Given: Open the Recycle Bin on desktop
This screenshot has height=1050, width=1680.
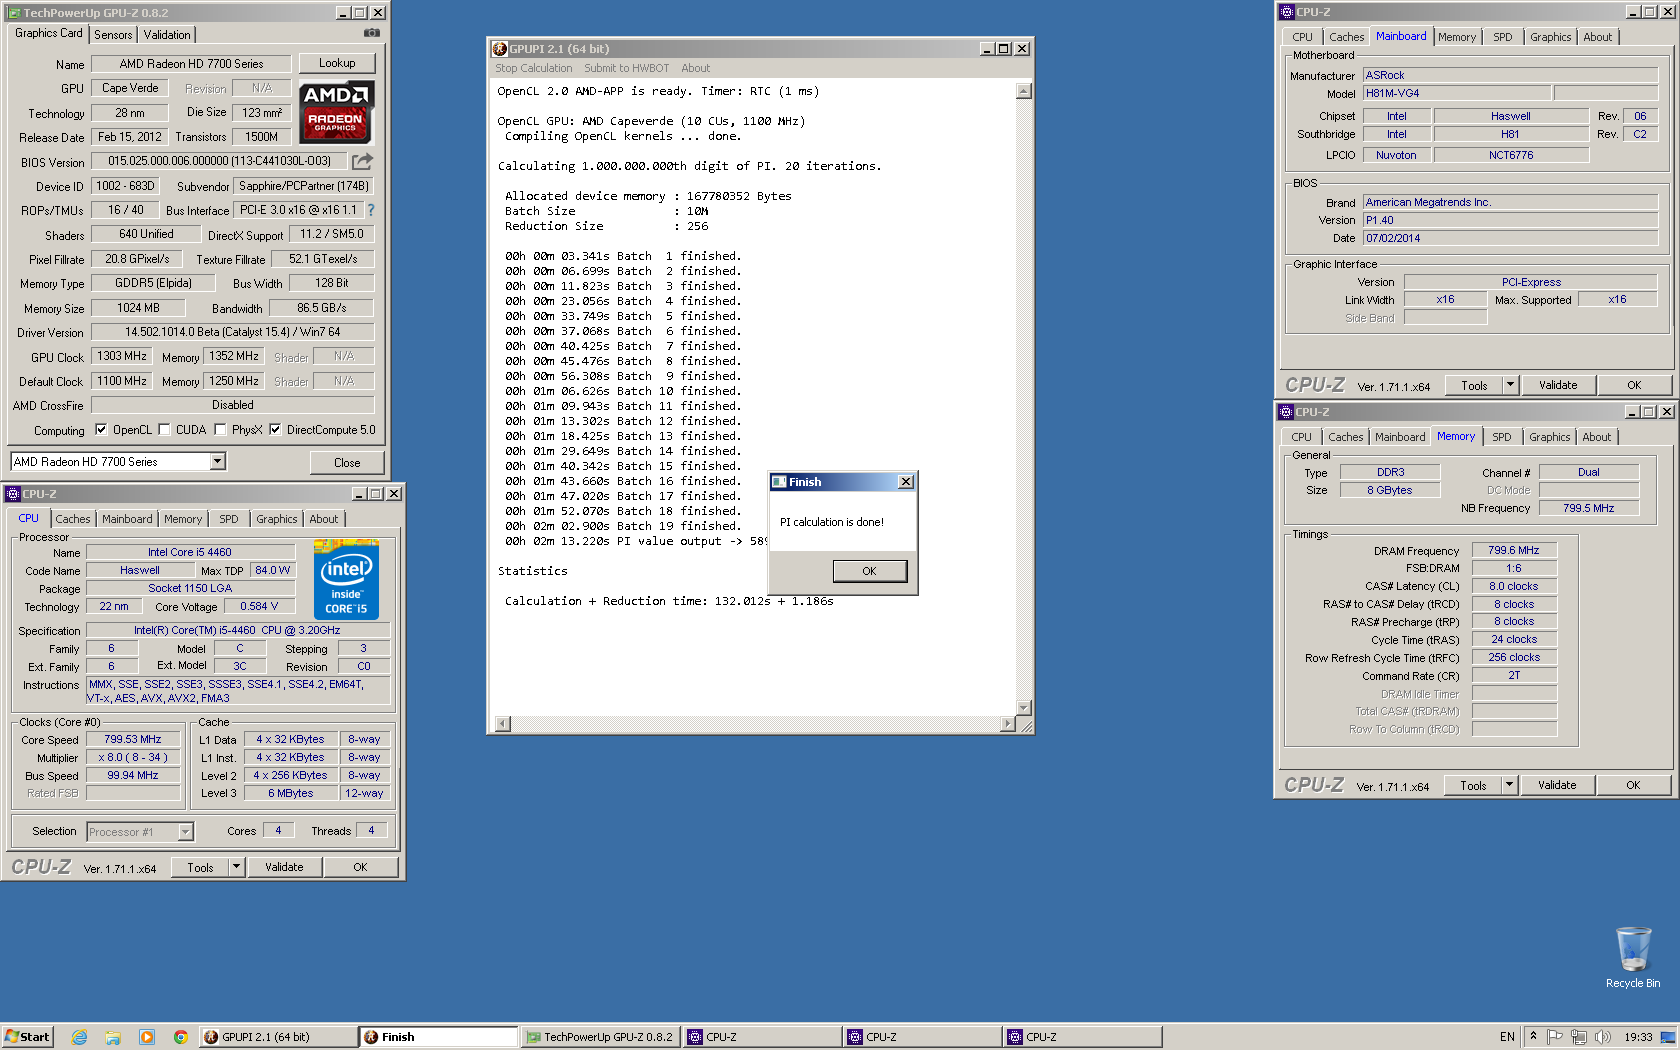Looking at the screenshot, I should [1633, 957].
